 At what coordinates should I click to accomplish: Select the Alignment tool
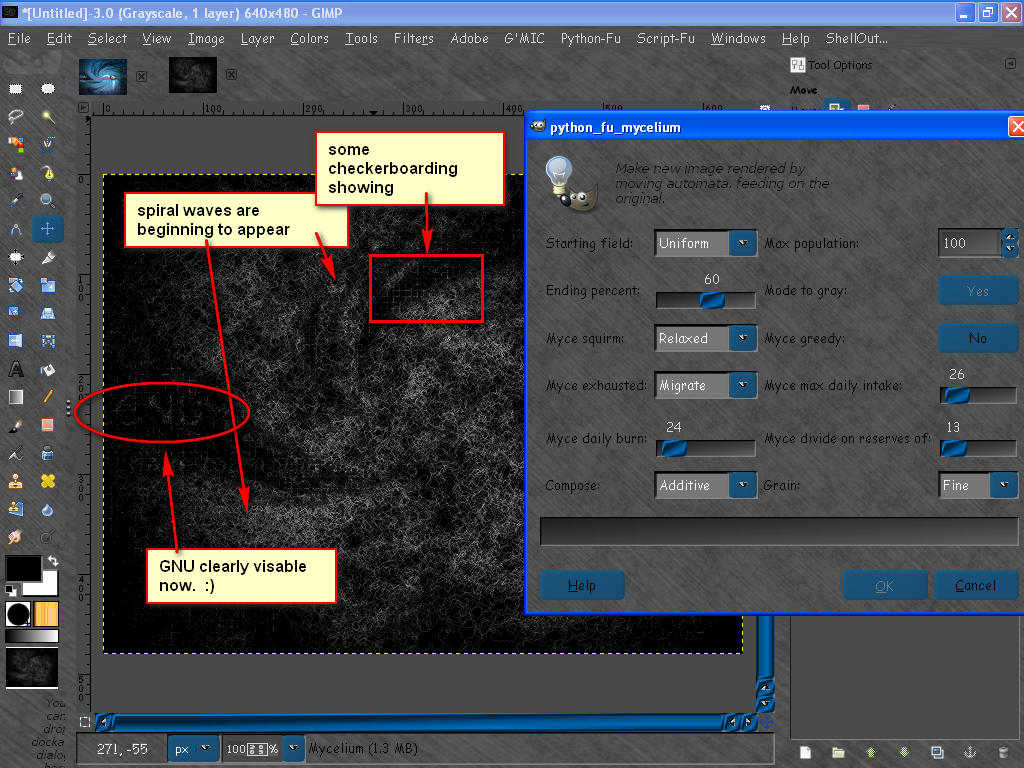pos(16,257)
